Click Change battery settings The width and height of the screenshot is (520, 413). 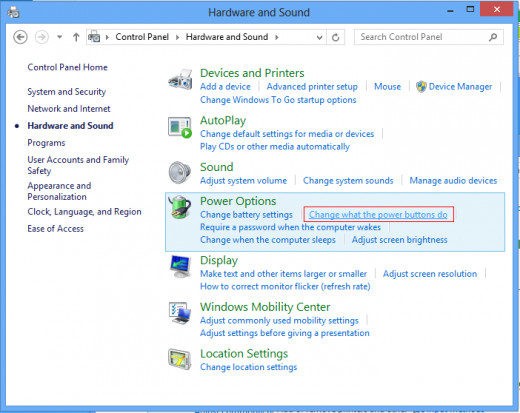(246, 215)
